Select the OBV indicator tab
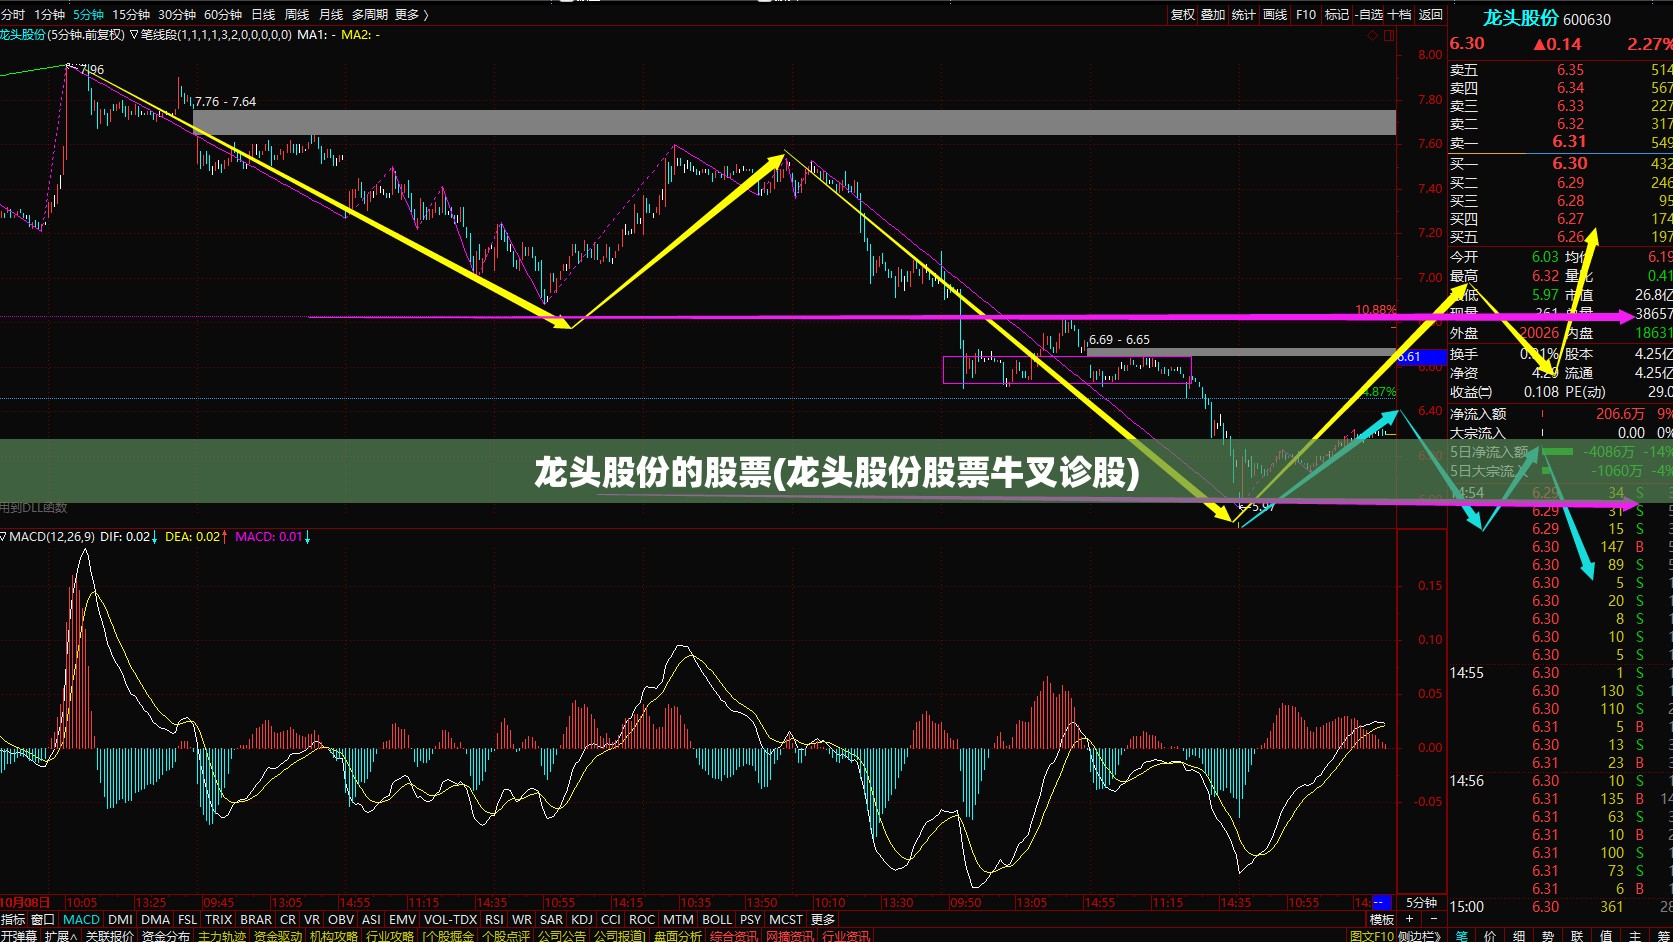The width and height of the screenshot is (1673, 942). point(341,919)
